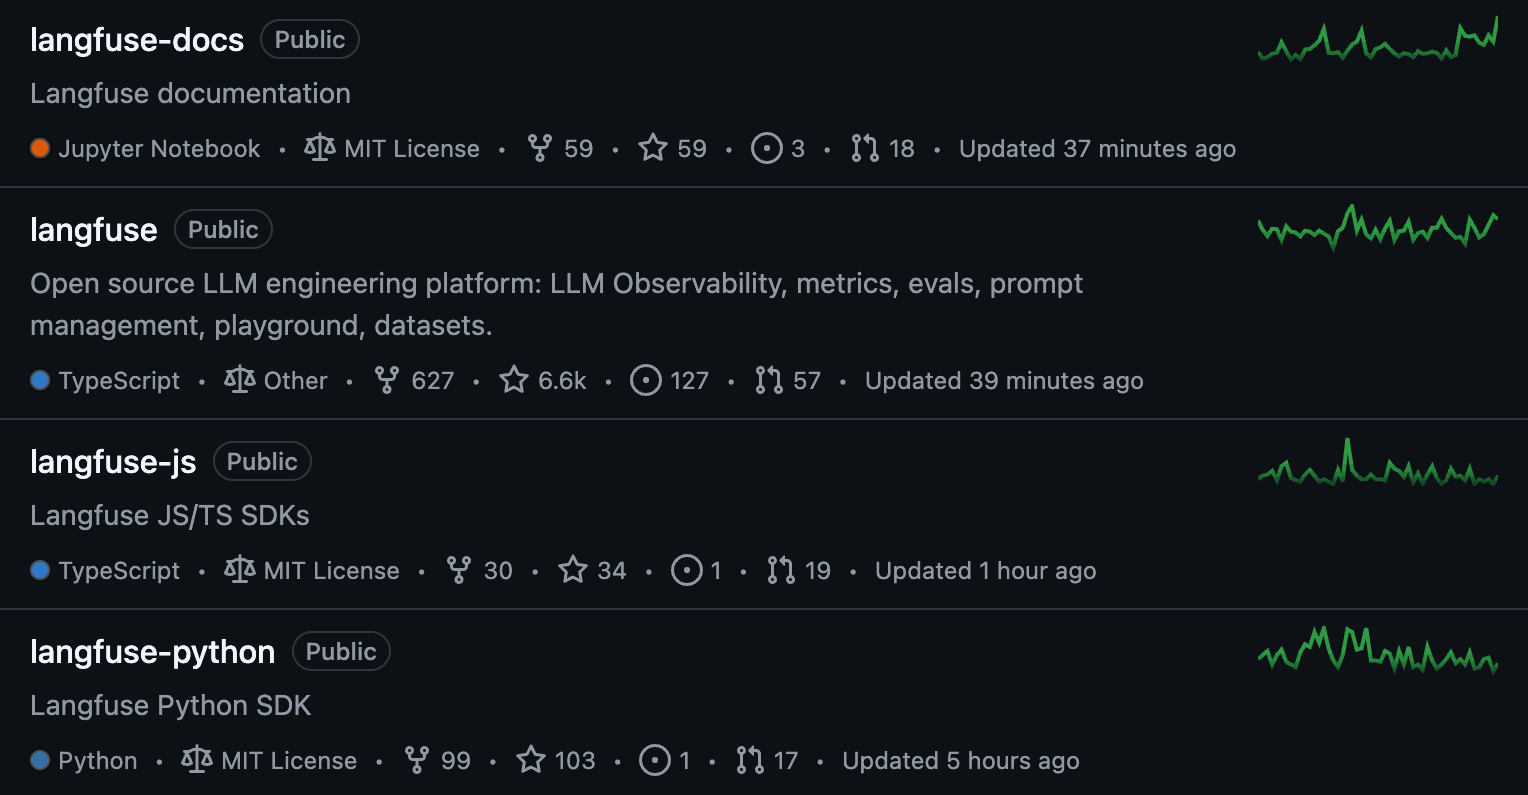Click the pull requests icon for langfuse-docs
This screenshot has height=795, width=1528.
[865, 149]
